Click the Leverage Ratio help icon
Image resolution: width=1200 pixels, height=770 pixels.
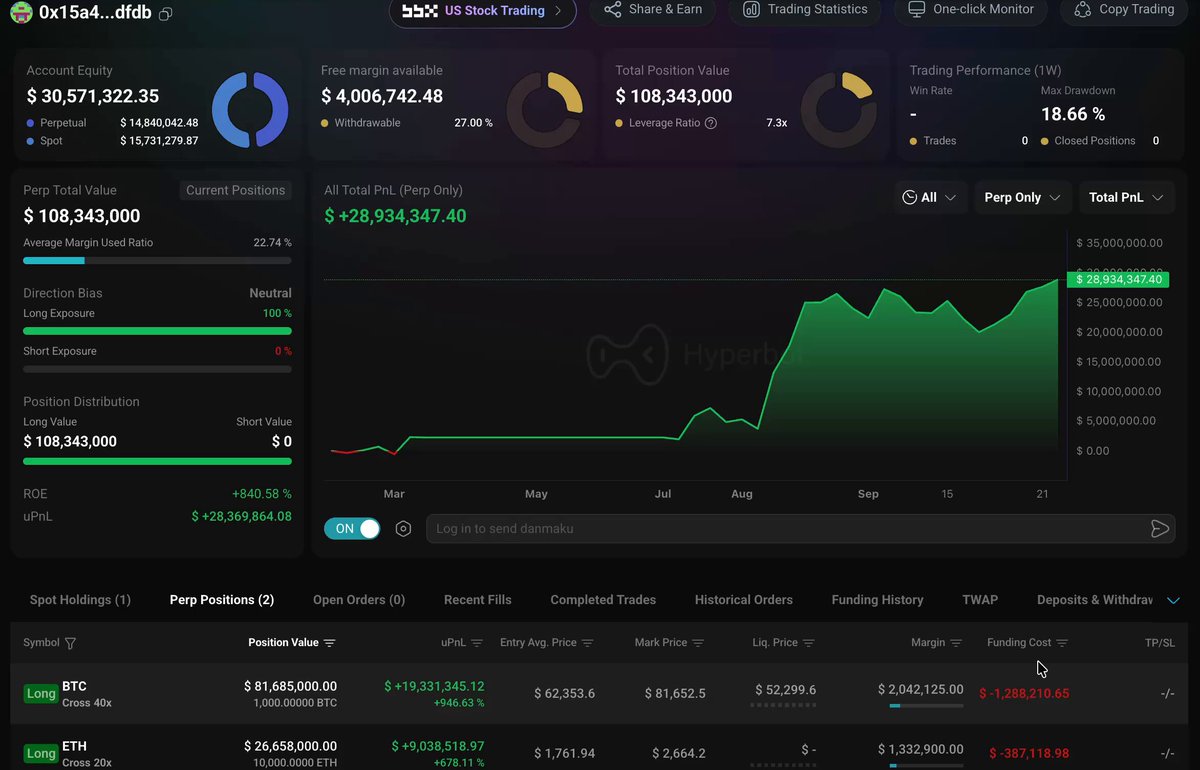[x=711, y=123]
